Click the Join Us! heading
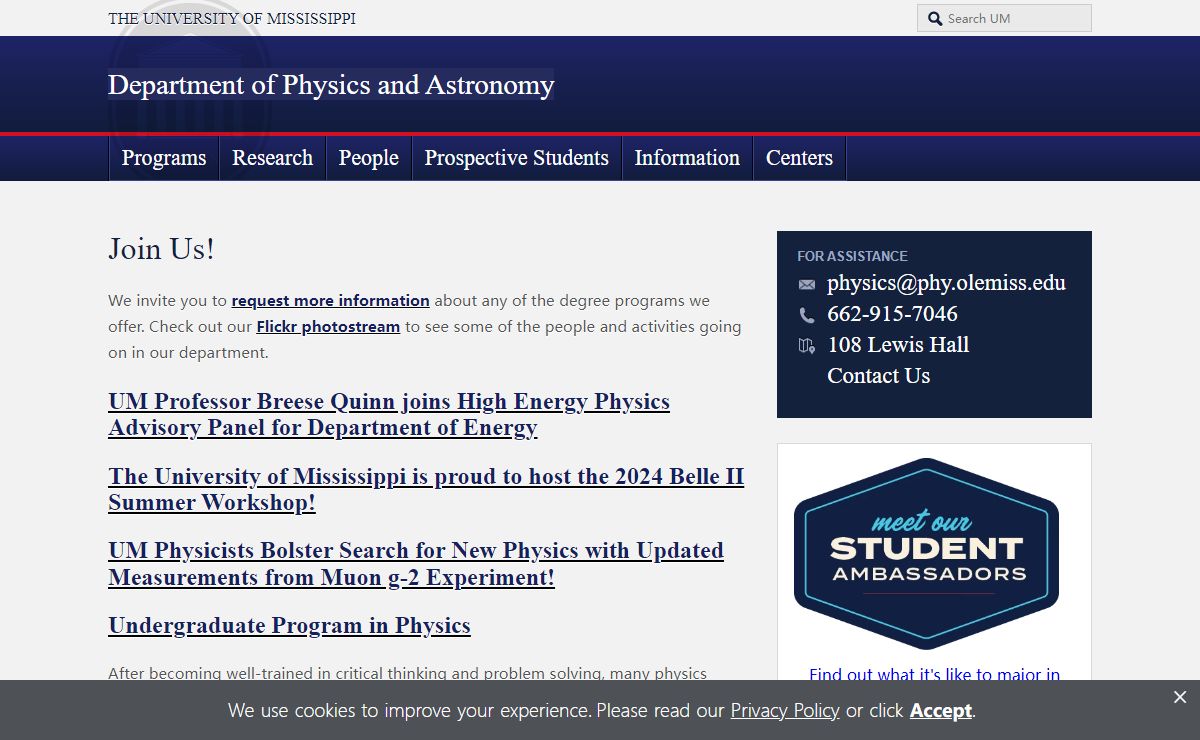This screenshot has height=740, width=1200. (161, 249)
